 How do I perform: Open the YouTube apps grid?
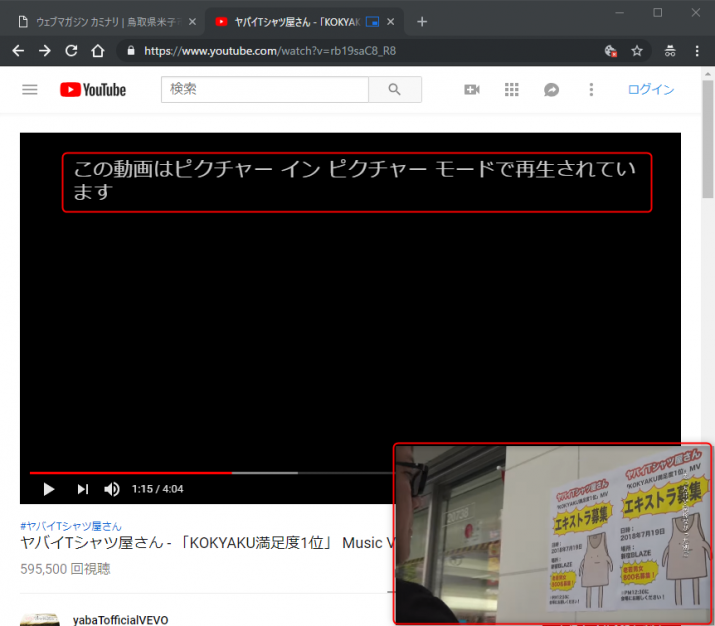tap(512, 90)
